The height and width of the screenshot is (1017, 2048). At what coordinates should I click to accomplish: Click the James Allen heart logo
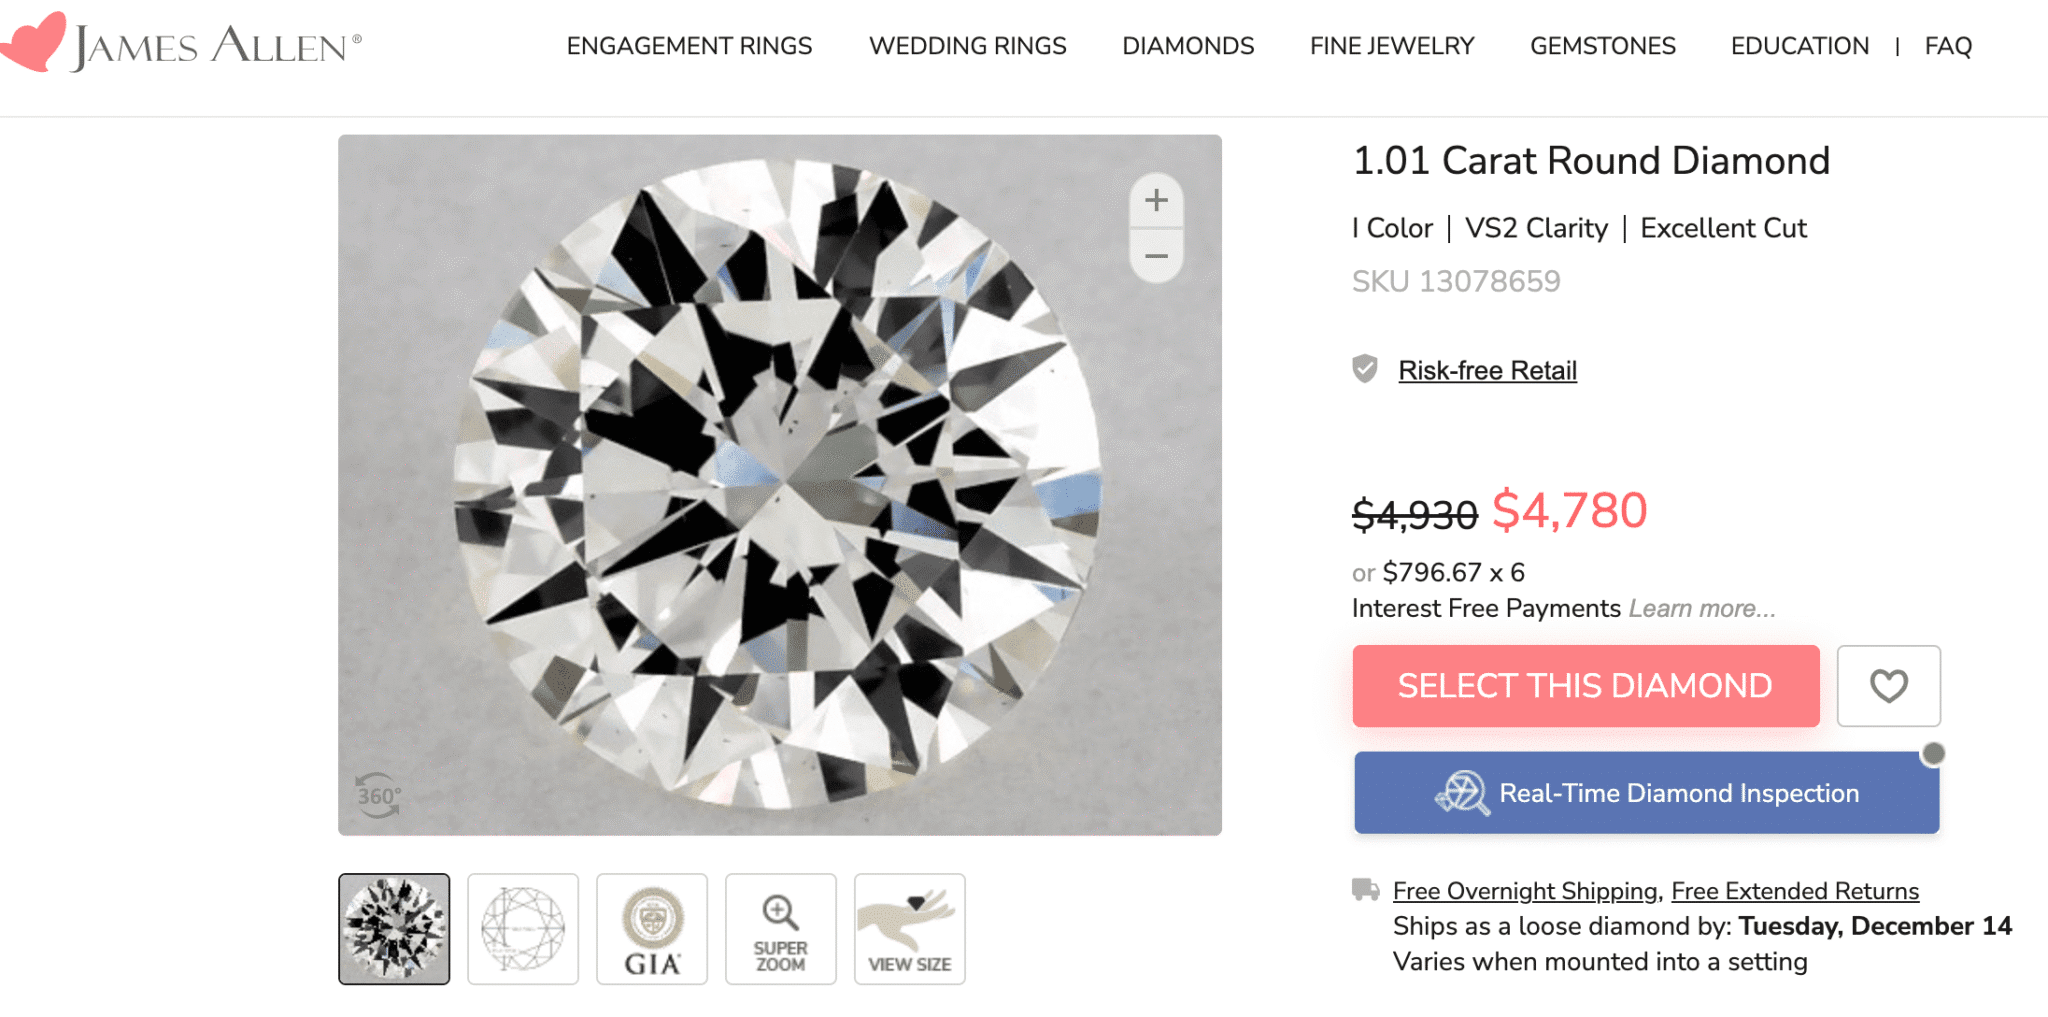point(34,42)
